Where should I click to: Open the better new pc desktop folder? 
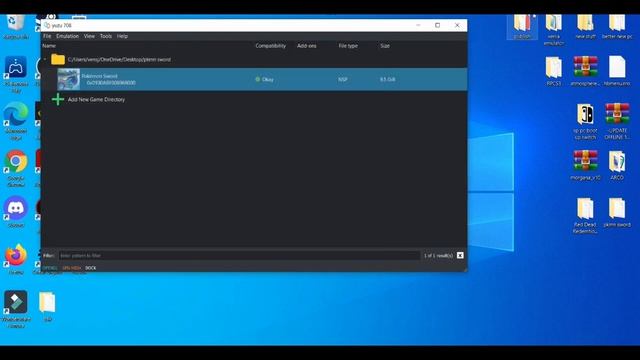point(617,27)
